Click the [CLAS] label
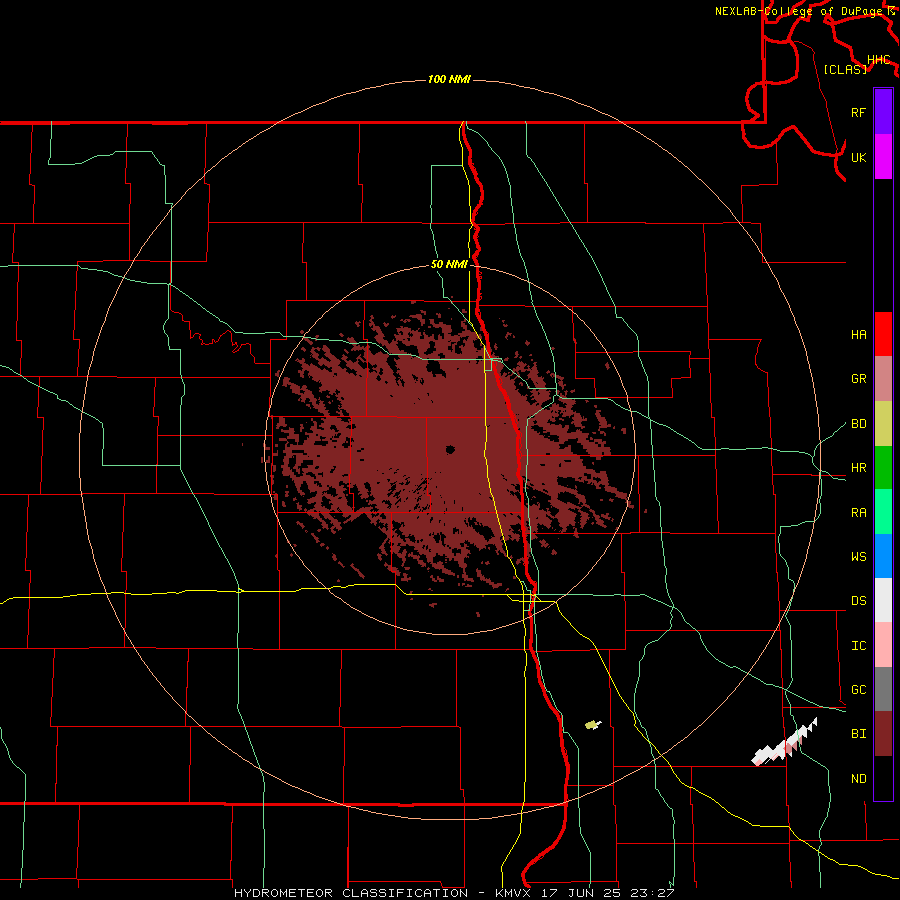The image size is (900, 900). [845, 69]
